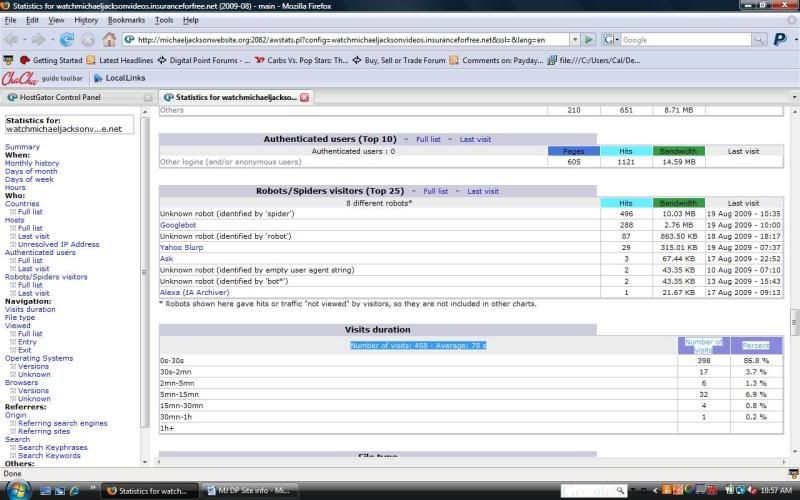Click the taskbar desktop search box
This screenshot has height=500, width=800.
coord(593,491)
